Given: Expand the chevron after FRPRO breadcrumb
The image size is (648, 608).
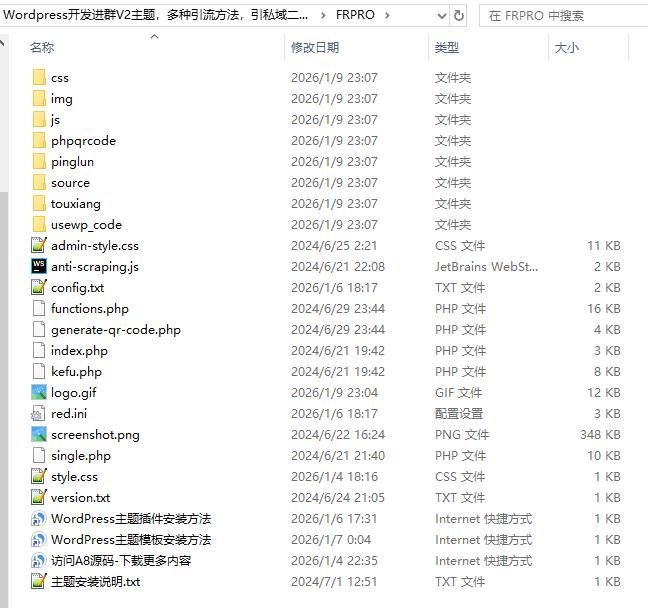Looking at the screenshot, I should pyautogui.click(x=387, y=16).
